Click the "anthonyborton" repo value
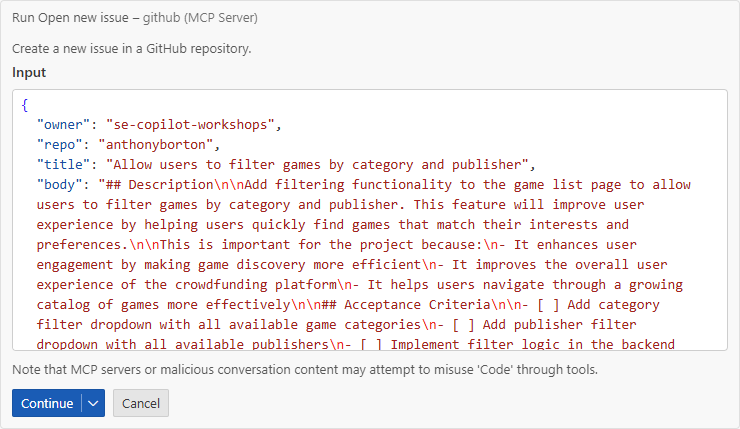The width and height of the screenshot is (740, 429). click(x=155, y=144)
